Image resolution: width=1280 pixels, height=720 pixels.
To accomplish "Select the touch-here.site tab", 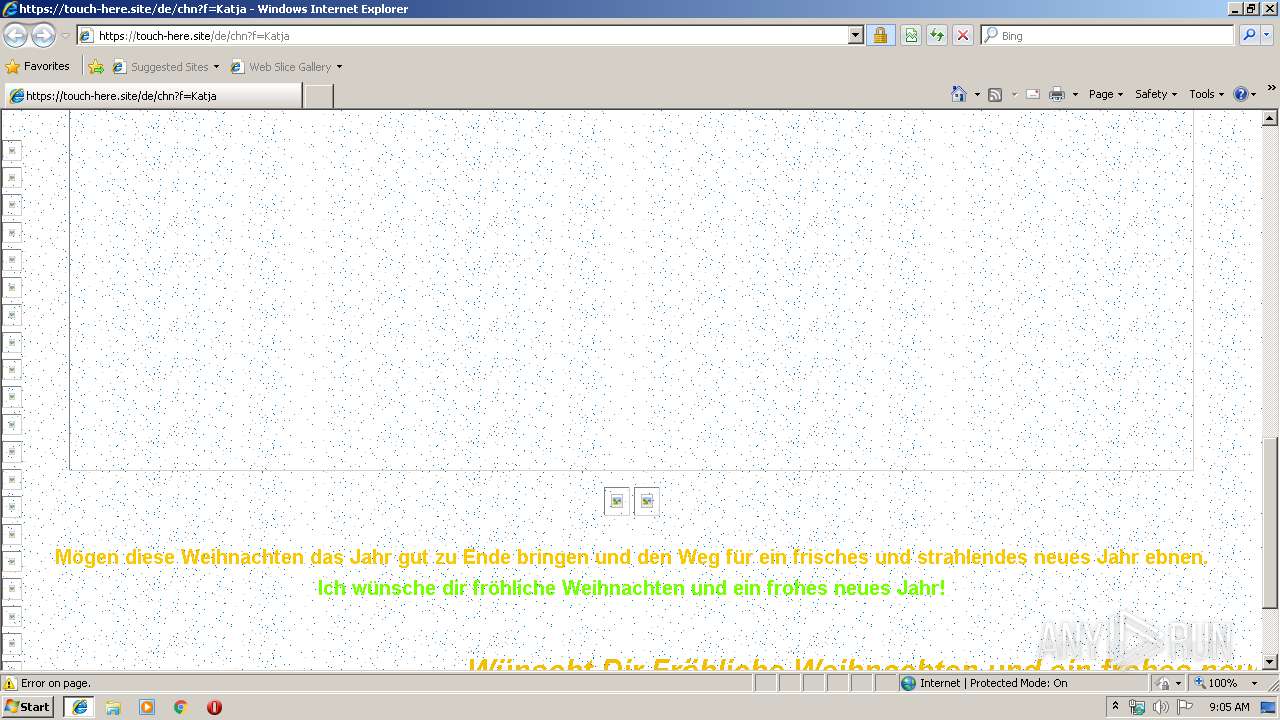I will pos(152,96).
